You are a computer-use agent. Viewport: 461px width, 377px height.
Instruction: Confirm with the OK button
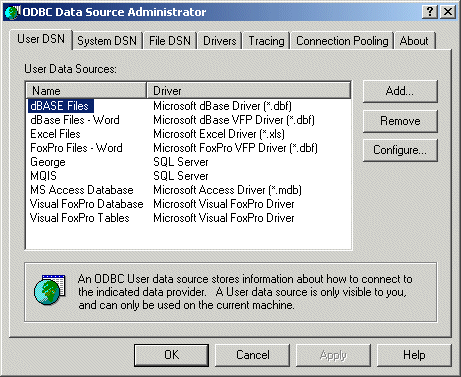[x=172, y=355]
